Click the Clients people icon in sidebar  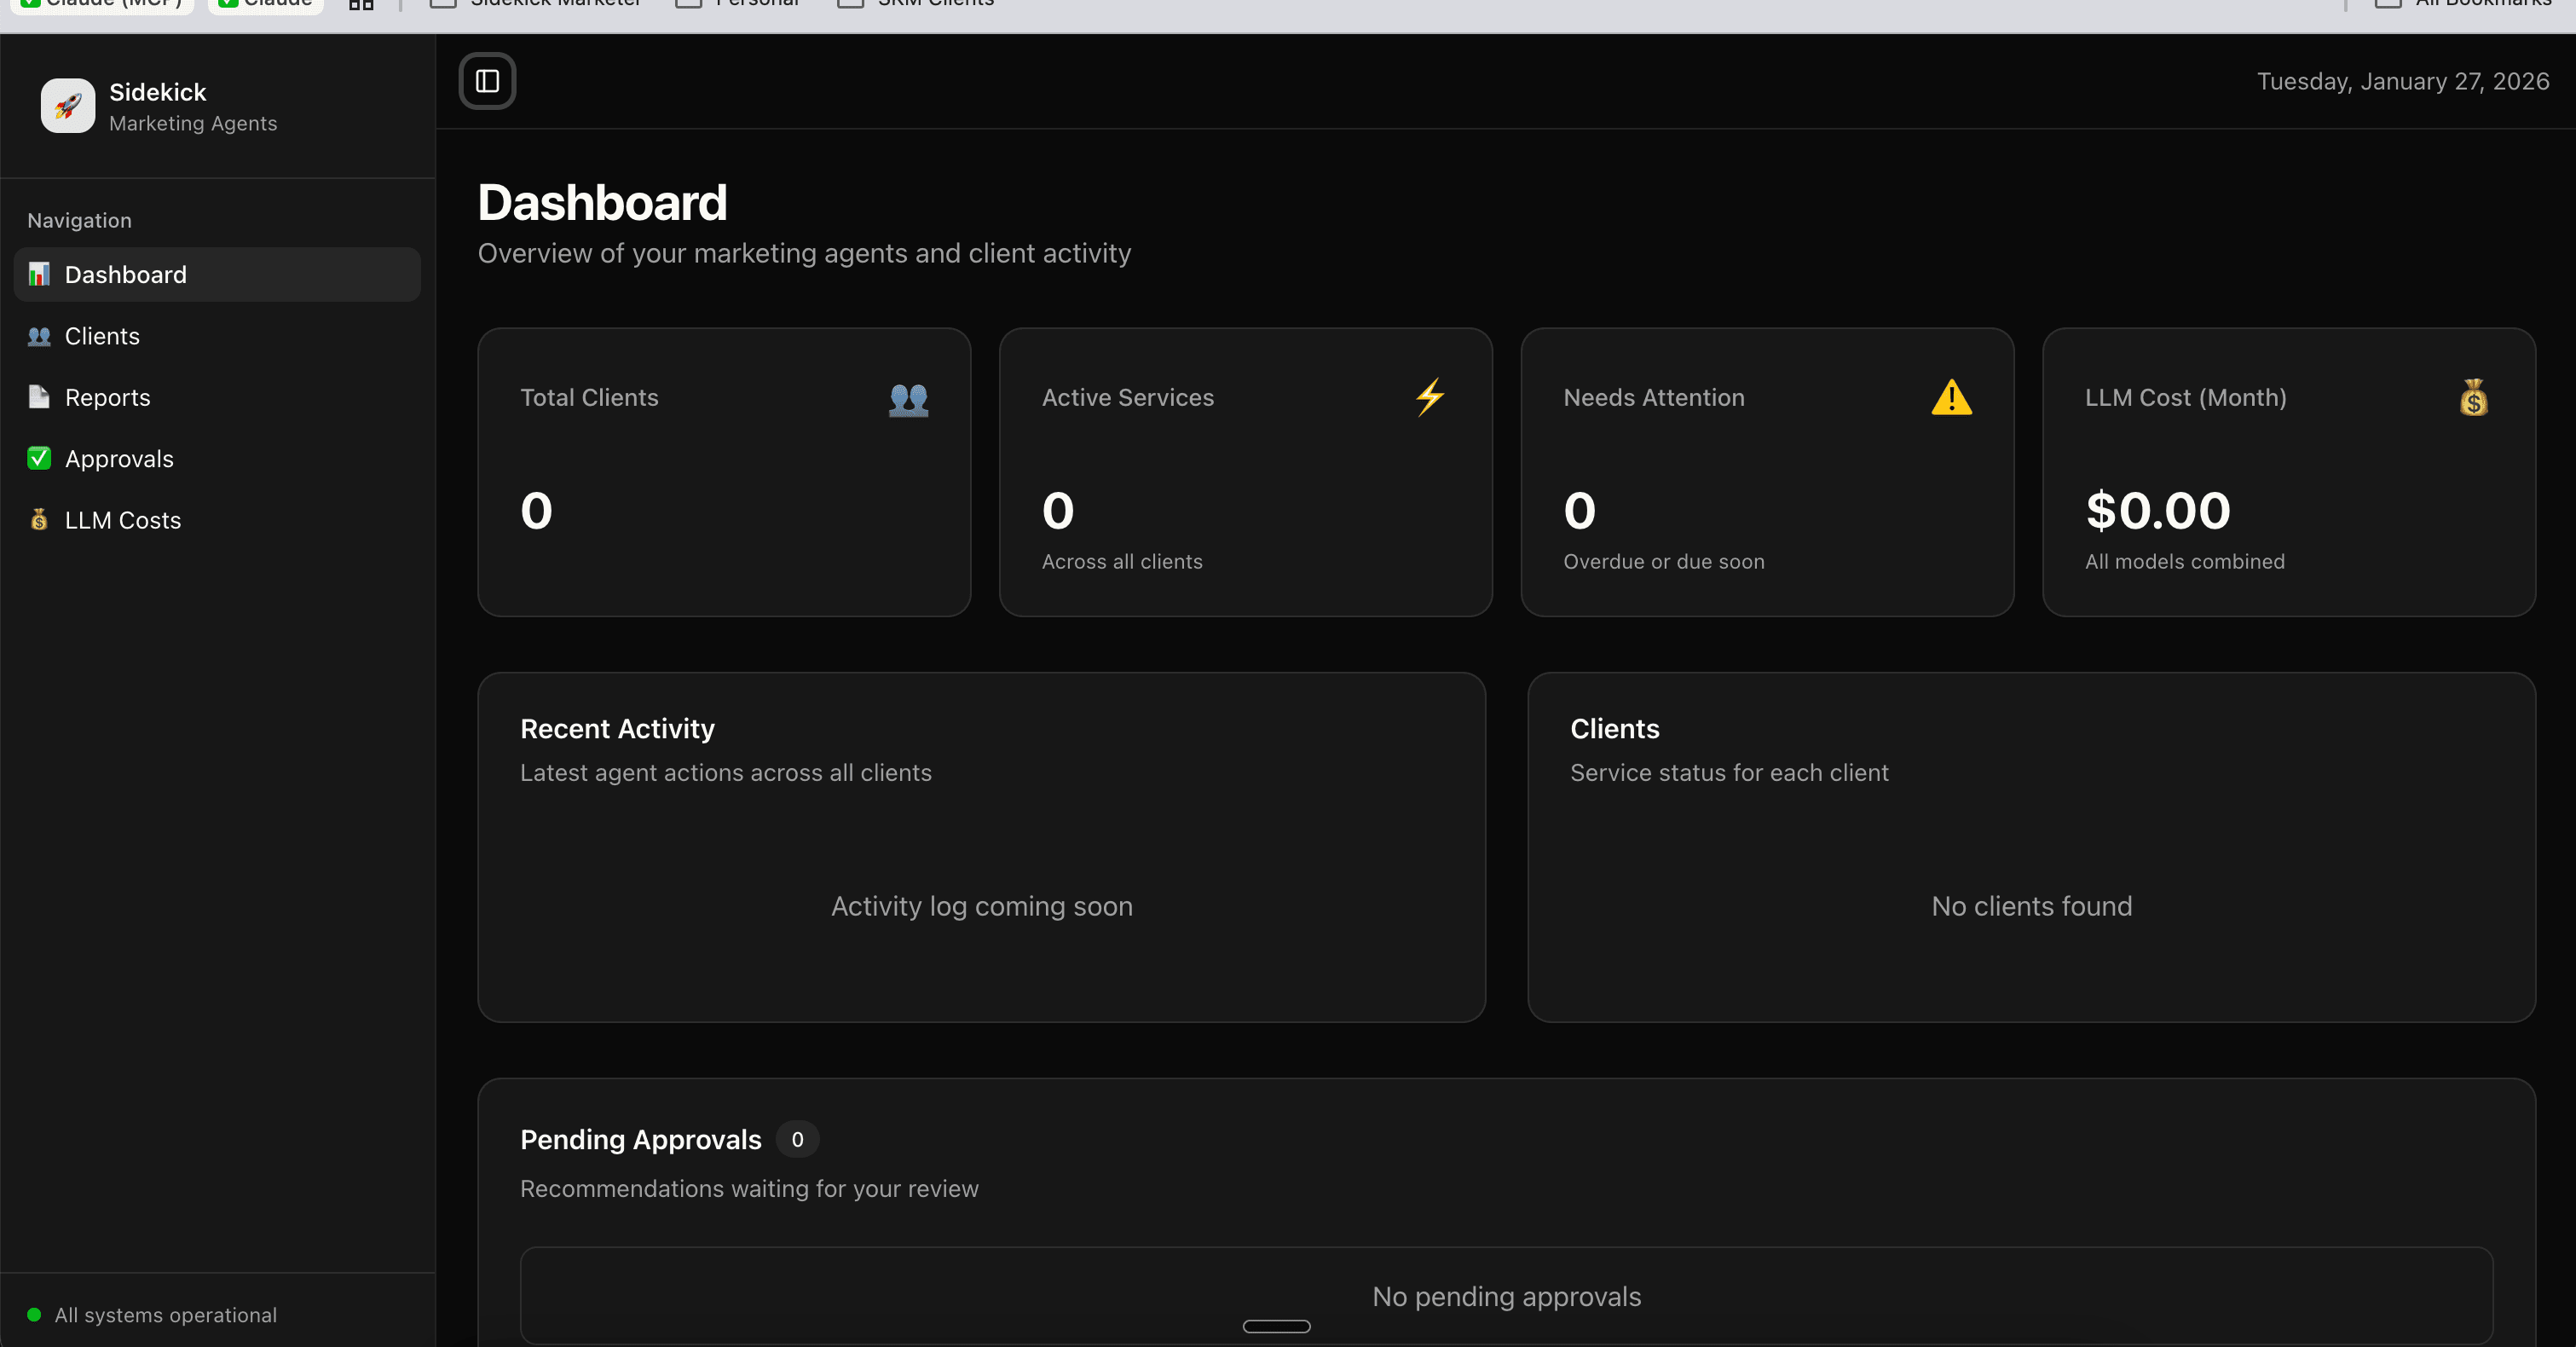point(39,336)
